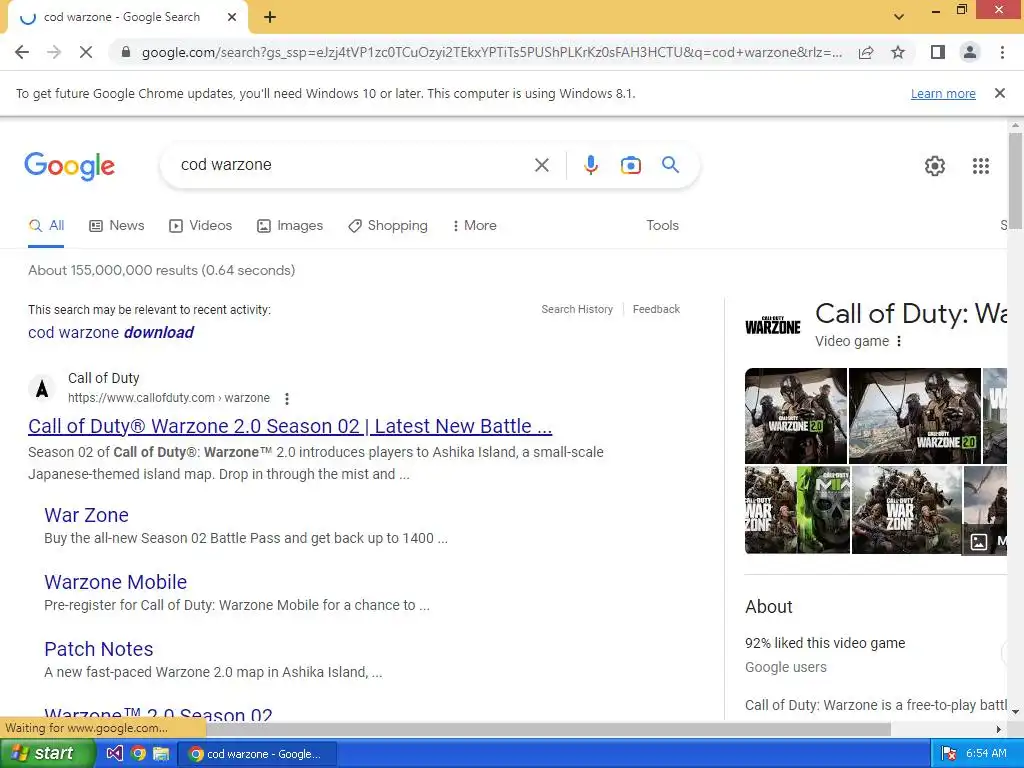Viewport: 1024px width, 768px height.
Task: Select cod warzone Chrome taskbar button
Action: click(x=257, y=754)
